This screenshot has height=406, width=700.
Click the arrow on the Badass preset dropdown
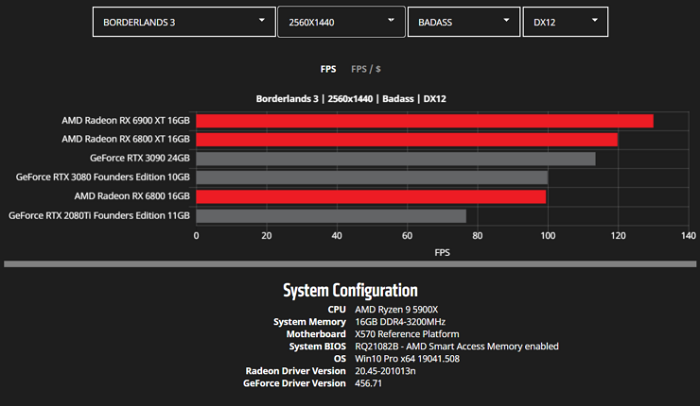[x=505, y=20]
